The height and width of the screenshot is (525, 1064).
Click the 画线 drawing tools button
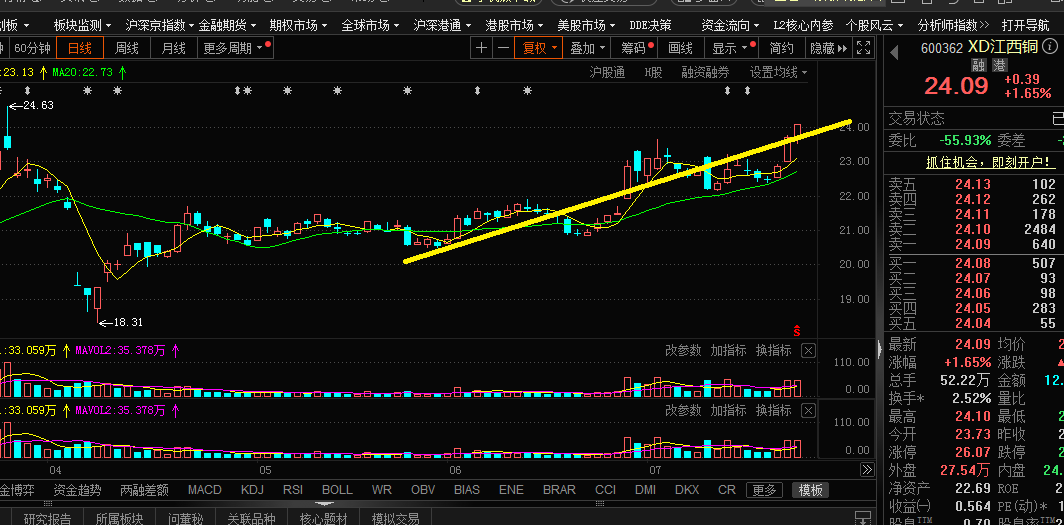680,48
